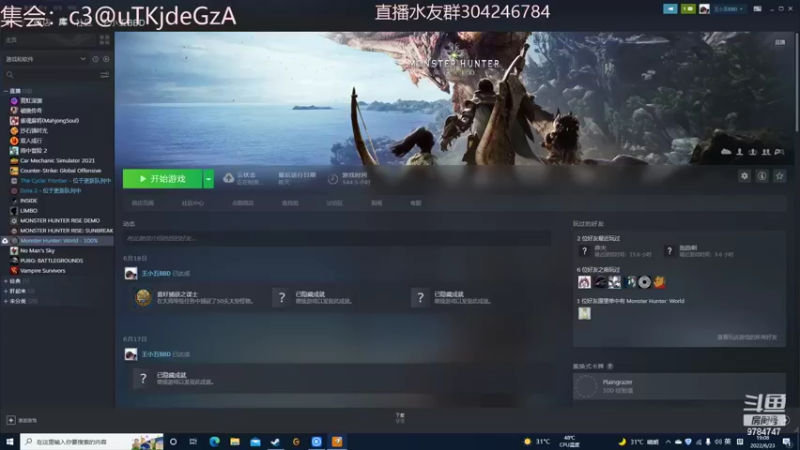
Task: Click the ready-to-play filter icon in sidebar
Action: 106,59
